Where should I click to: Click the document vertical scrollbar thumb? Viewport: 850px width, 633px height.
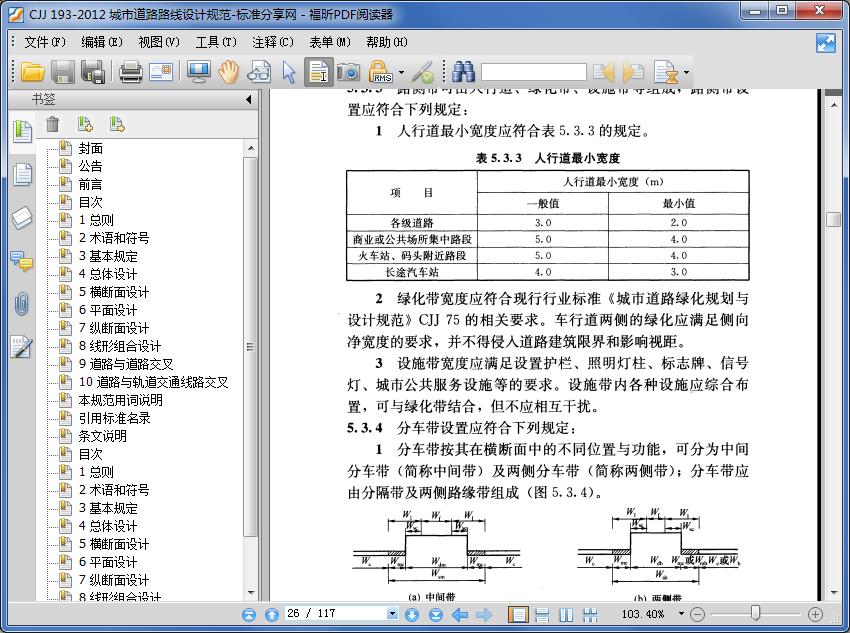(x=833, y=219)
